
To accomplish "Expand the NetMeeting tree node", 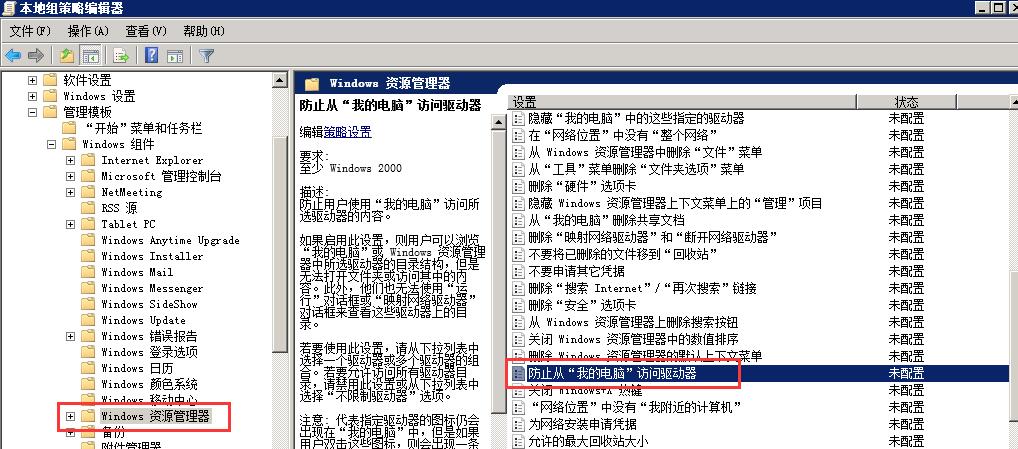I will tap(71, 192).
